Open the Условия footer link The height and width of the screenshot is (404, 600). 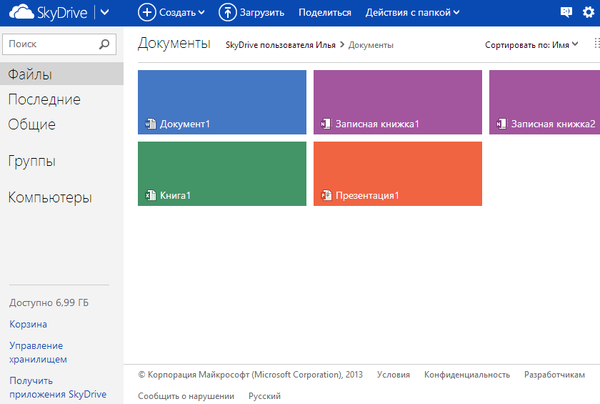tap(393, 375)
